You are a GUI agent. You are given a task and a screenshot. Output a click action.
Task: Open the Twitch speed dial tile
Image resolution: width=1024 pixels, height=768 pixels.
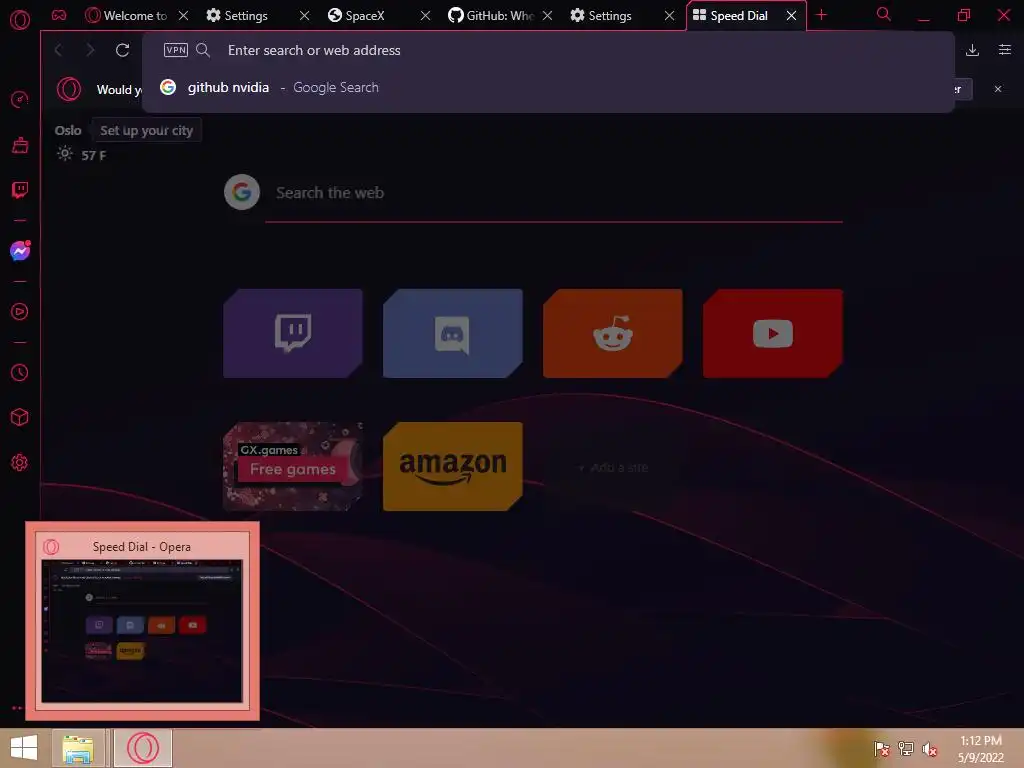(x=293, y=333)
